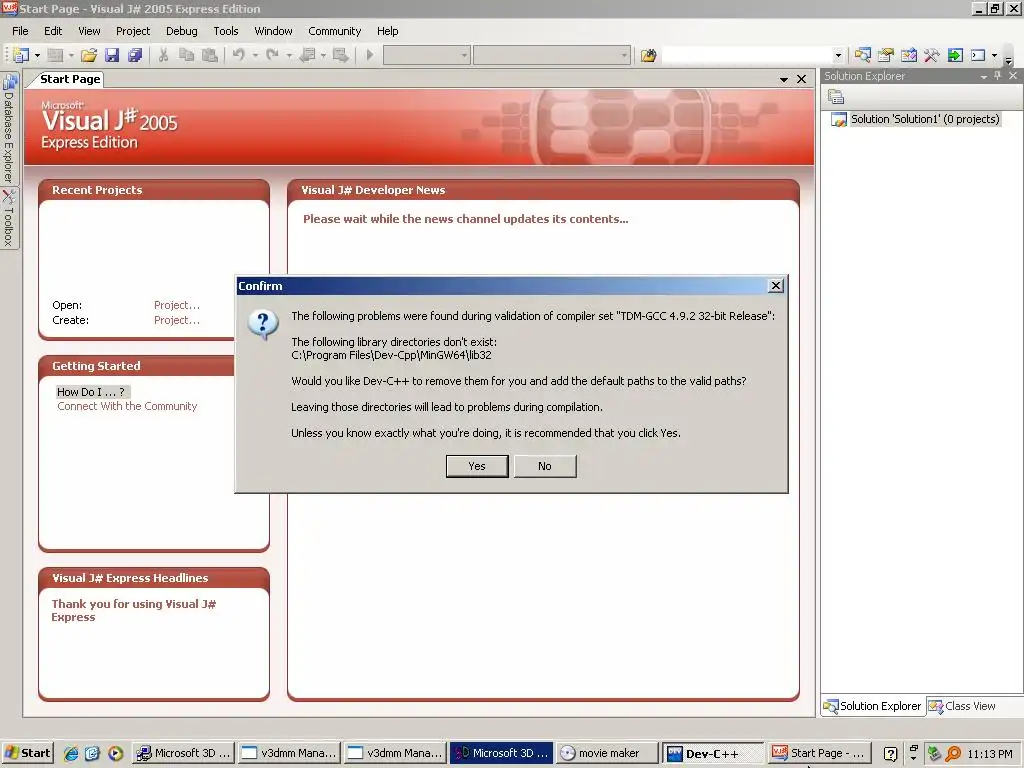Click the Save All icon
The image size is (1024, 768).
[x=135, y=56]
